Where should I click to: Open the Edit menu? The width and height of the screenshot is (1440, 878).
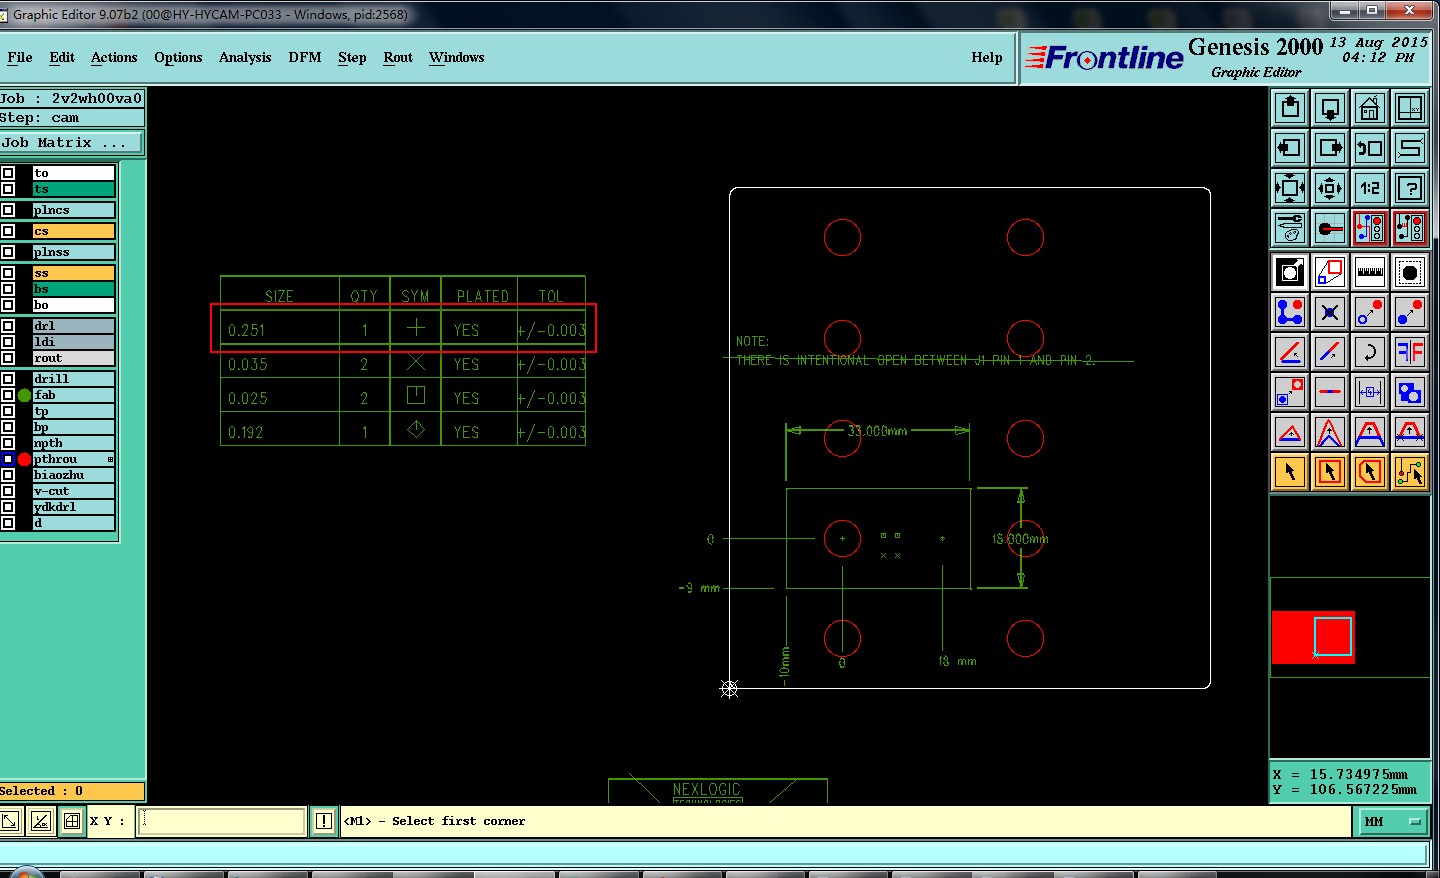pos(62,57)
